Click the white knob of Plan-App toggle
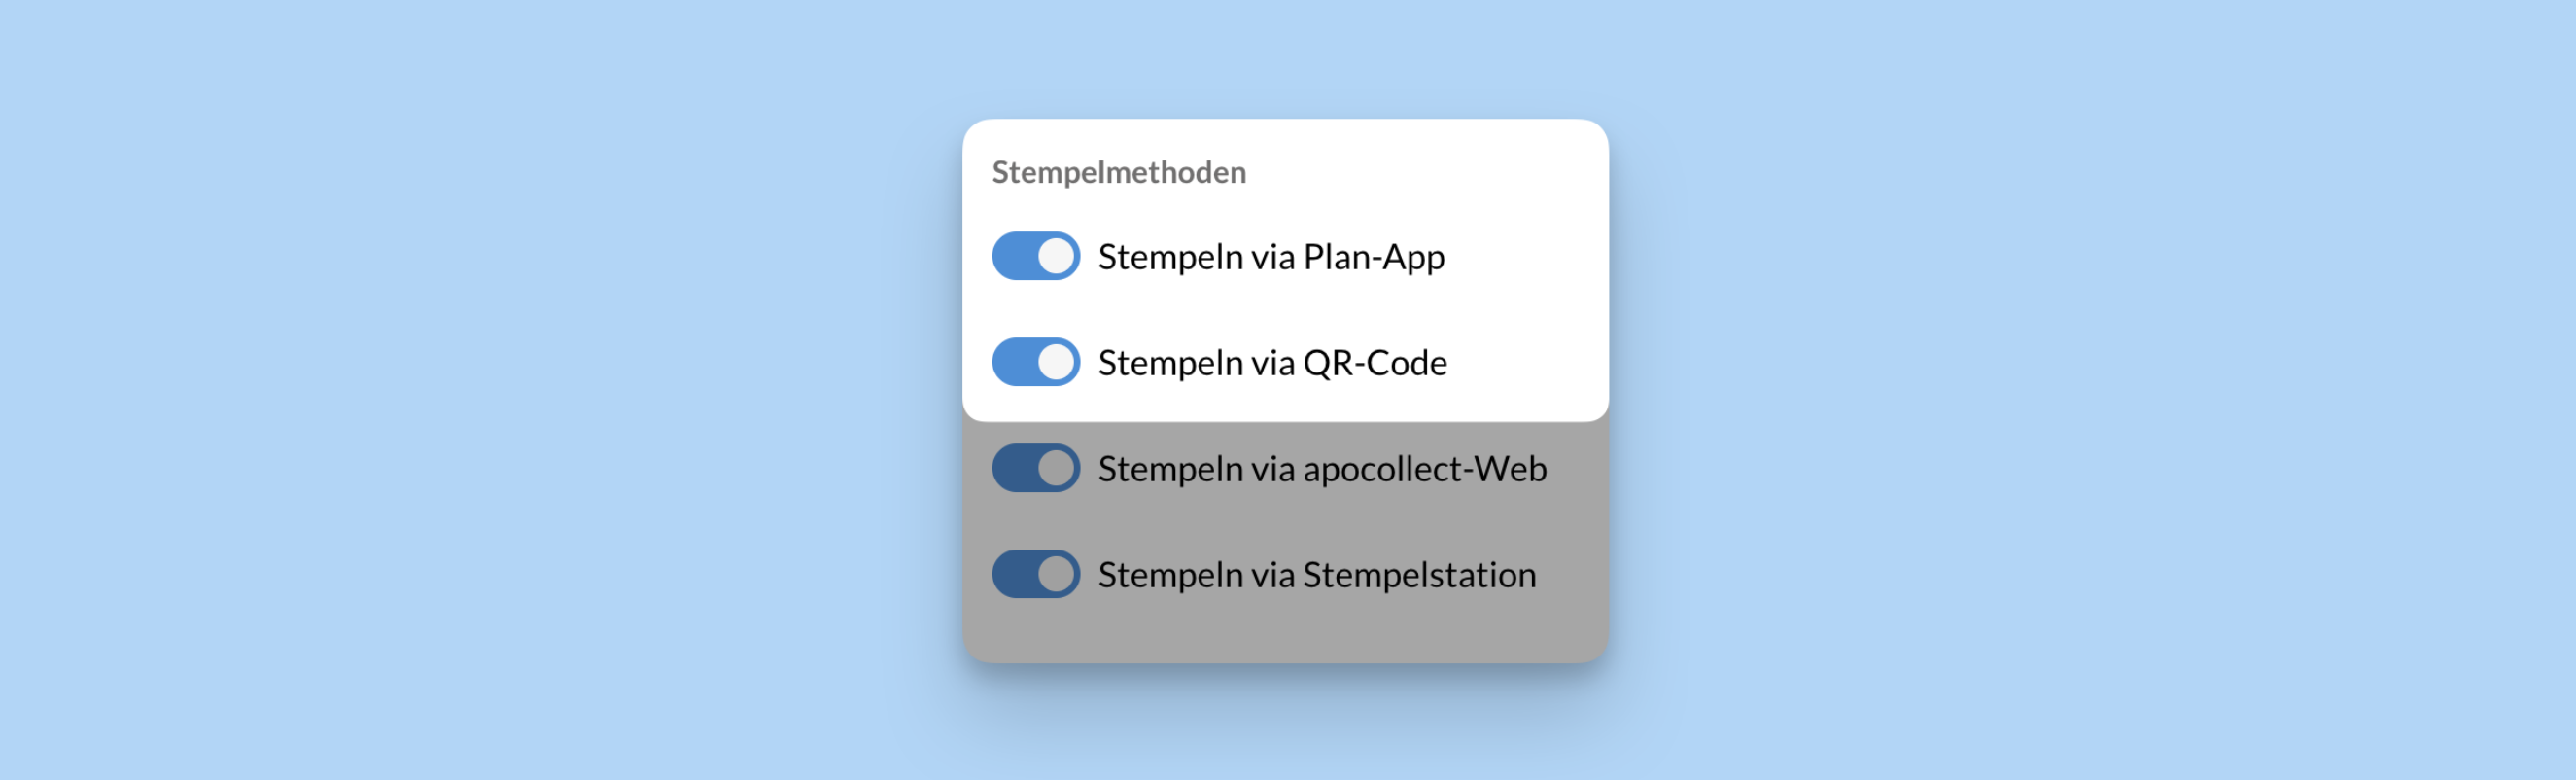The height and width of the screenshot is (780, 2576). pos(1056,256)
